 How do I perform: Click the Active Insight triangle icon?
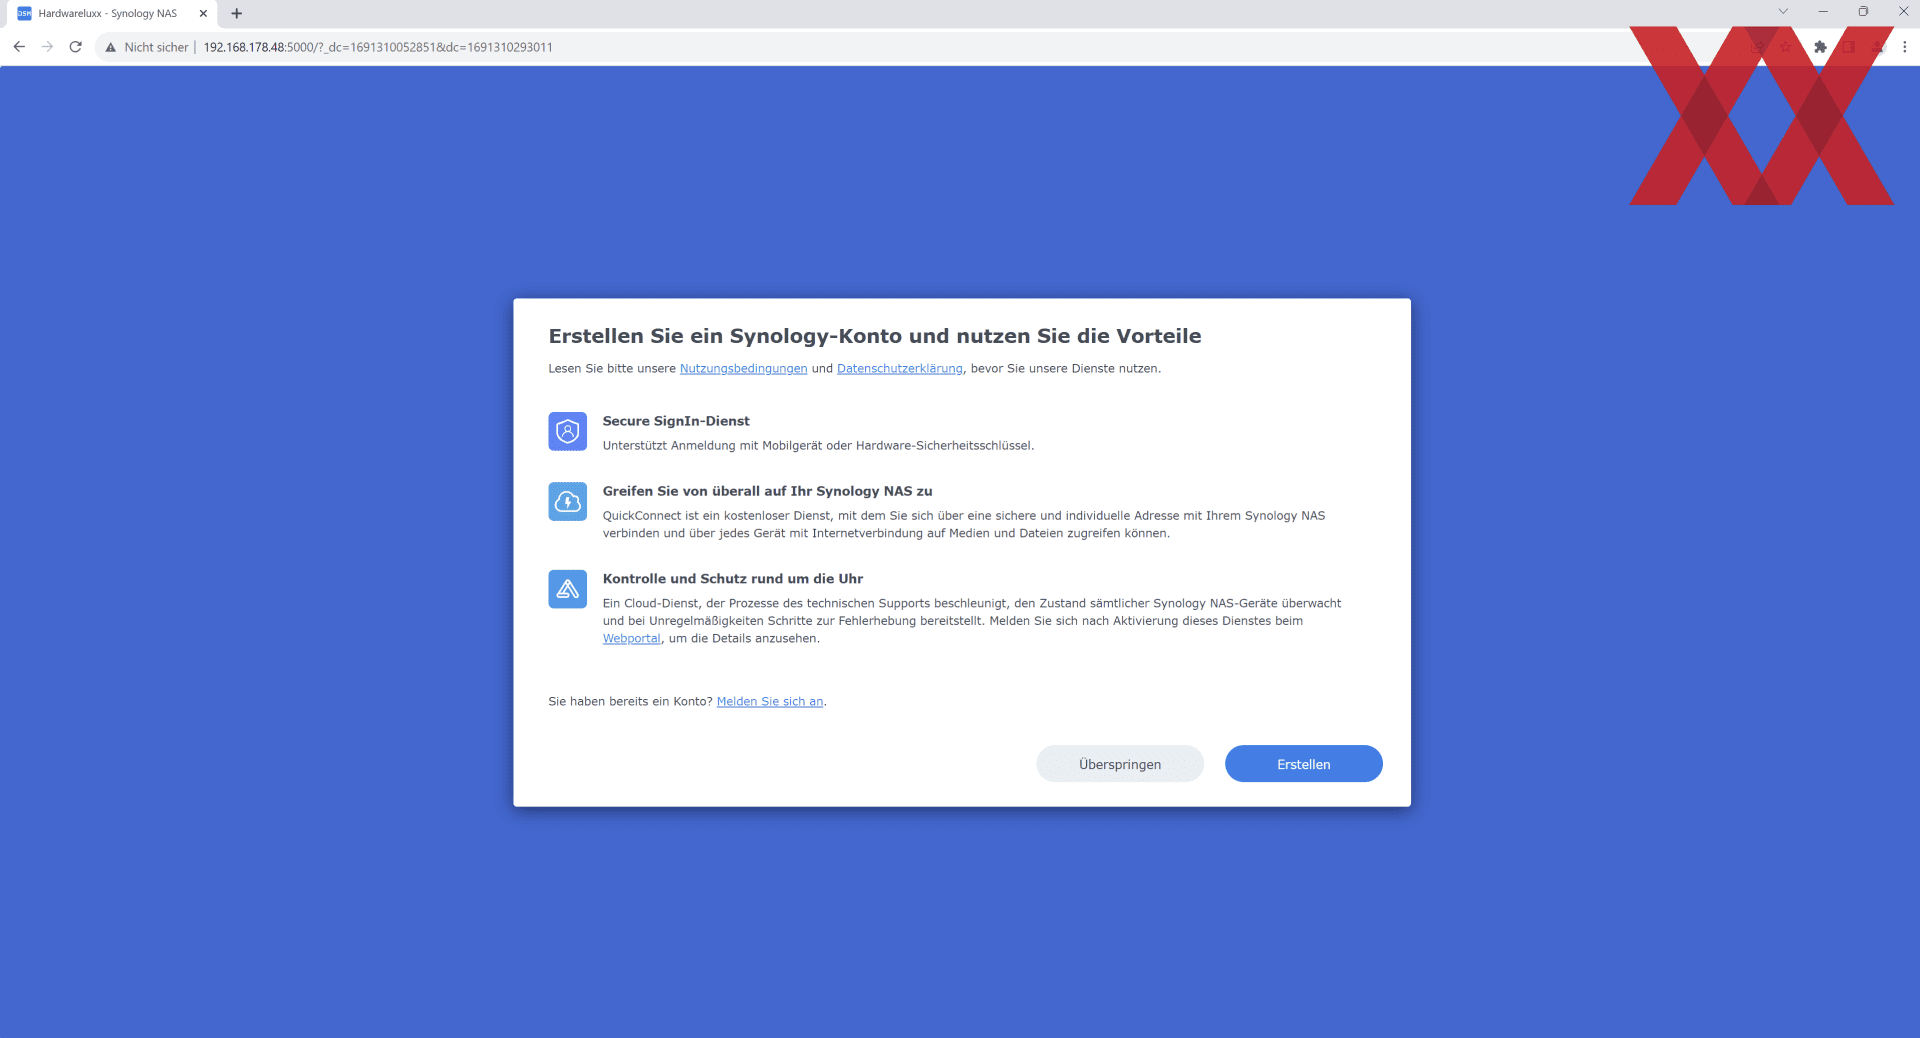[567, 589]
